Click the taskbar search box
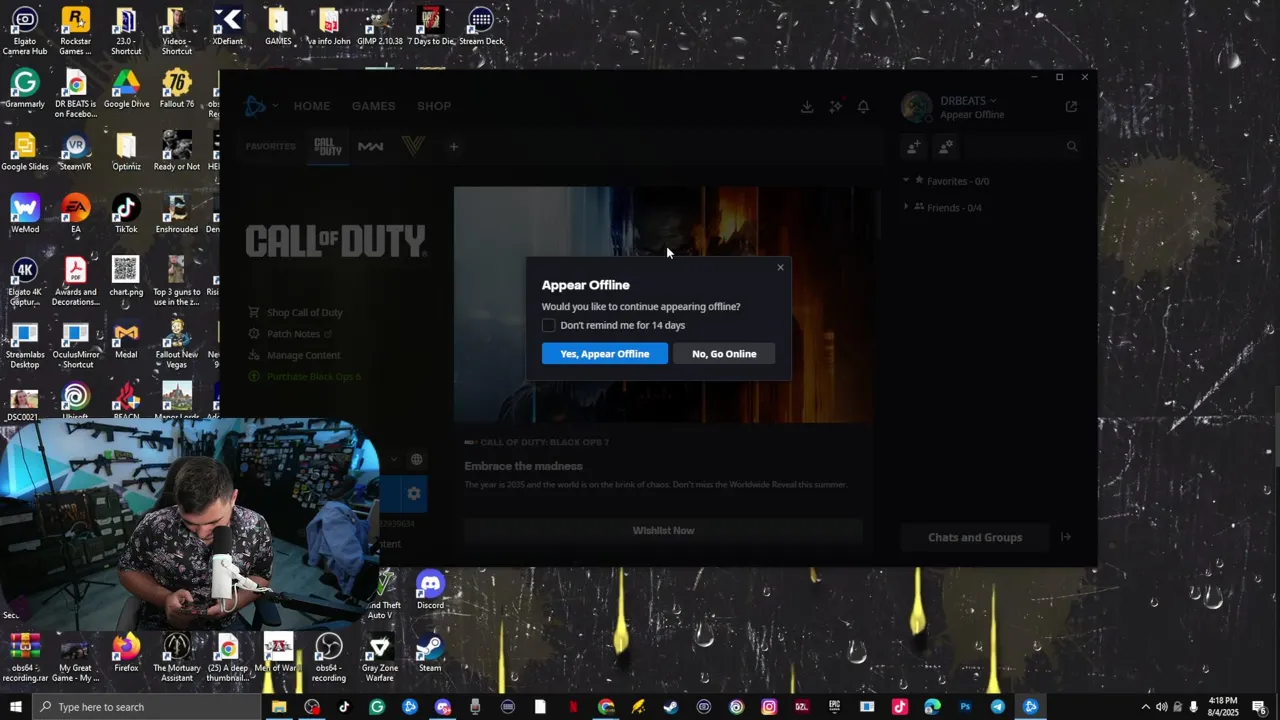Viewport: 1280px width, 720px height. coord(146,707)
